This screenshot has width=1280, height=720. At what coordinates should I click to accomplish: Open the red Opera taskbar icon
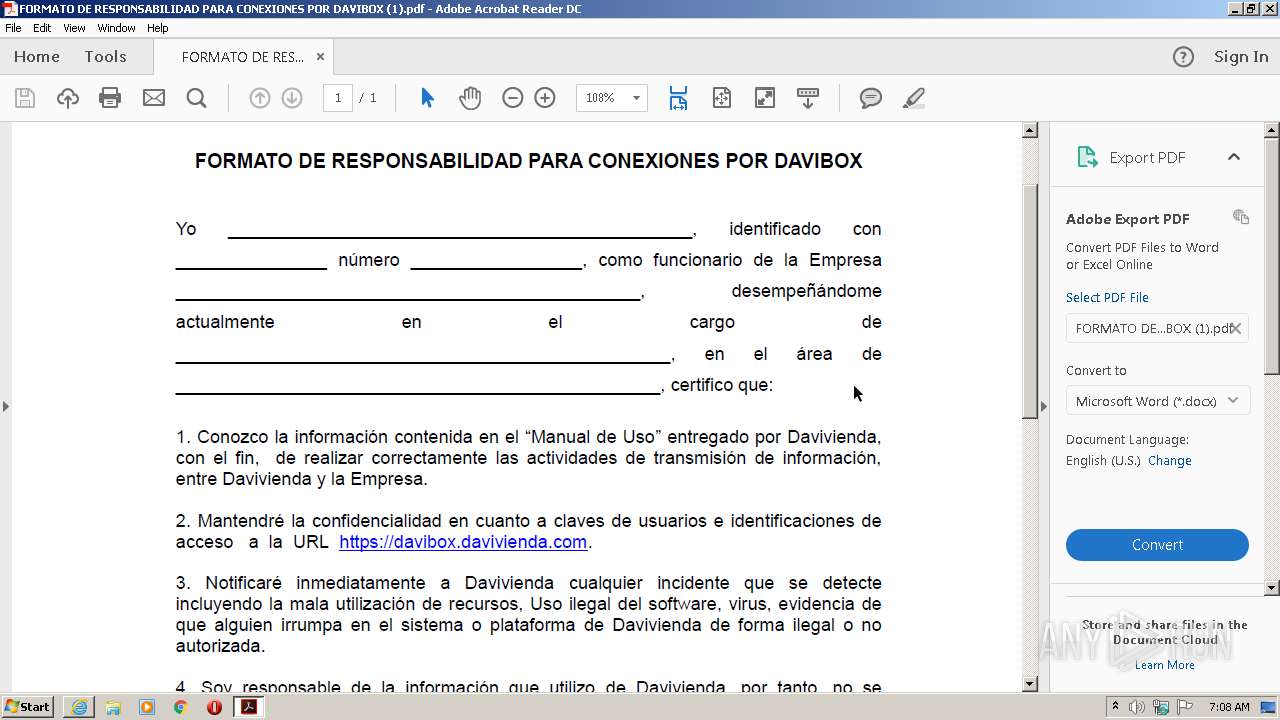coord(214,707)
